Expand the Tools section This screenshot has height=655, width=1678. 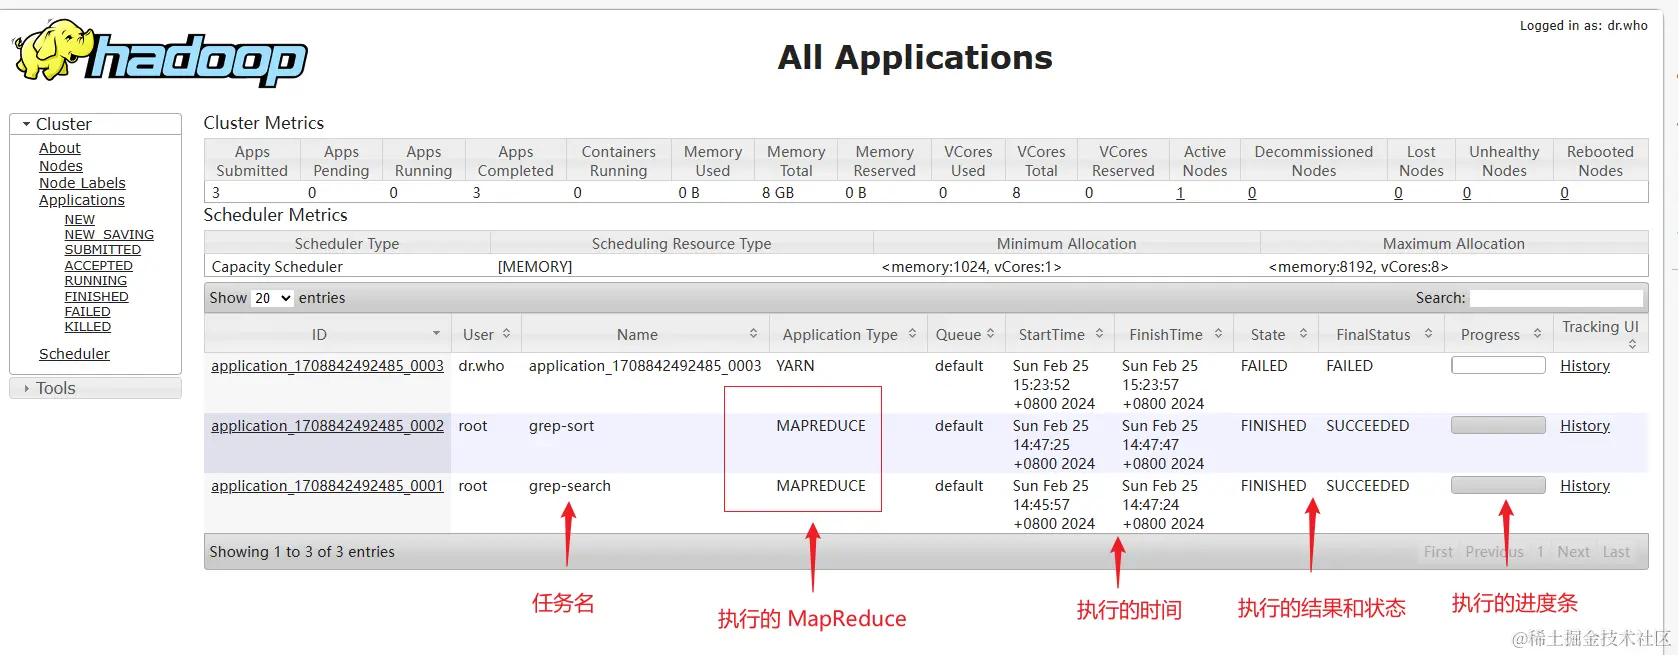(96, 388)
